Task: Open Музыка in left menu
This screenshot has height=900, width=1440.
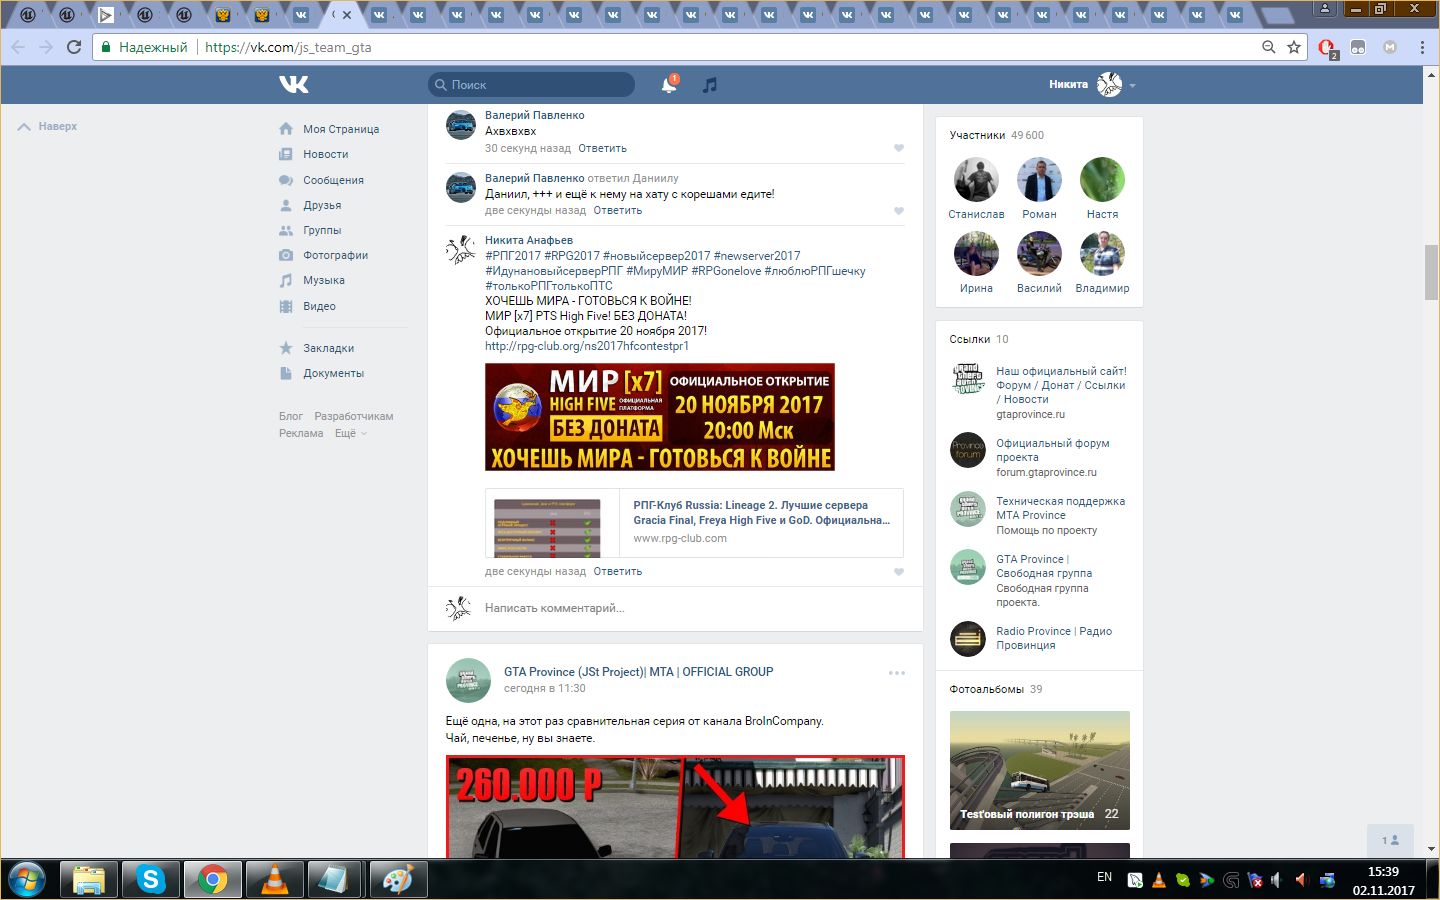Action: coord(324,281)
